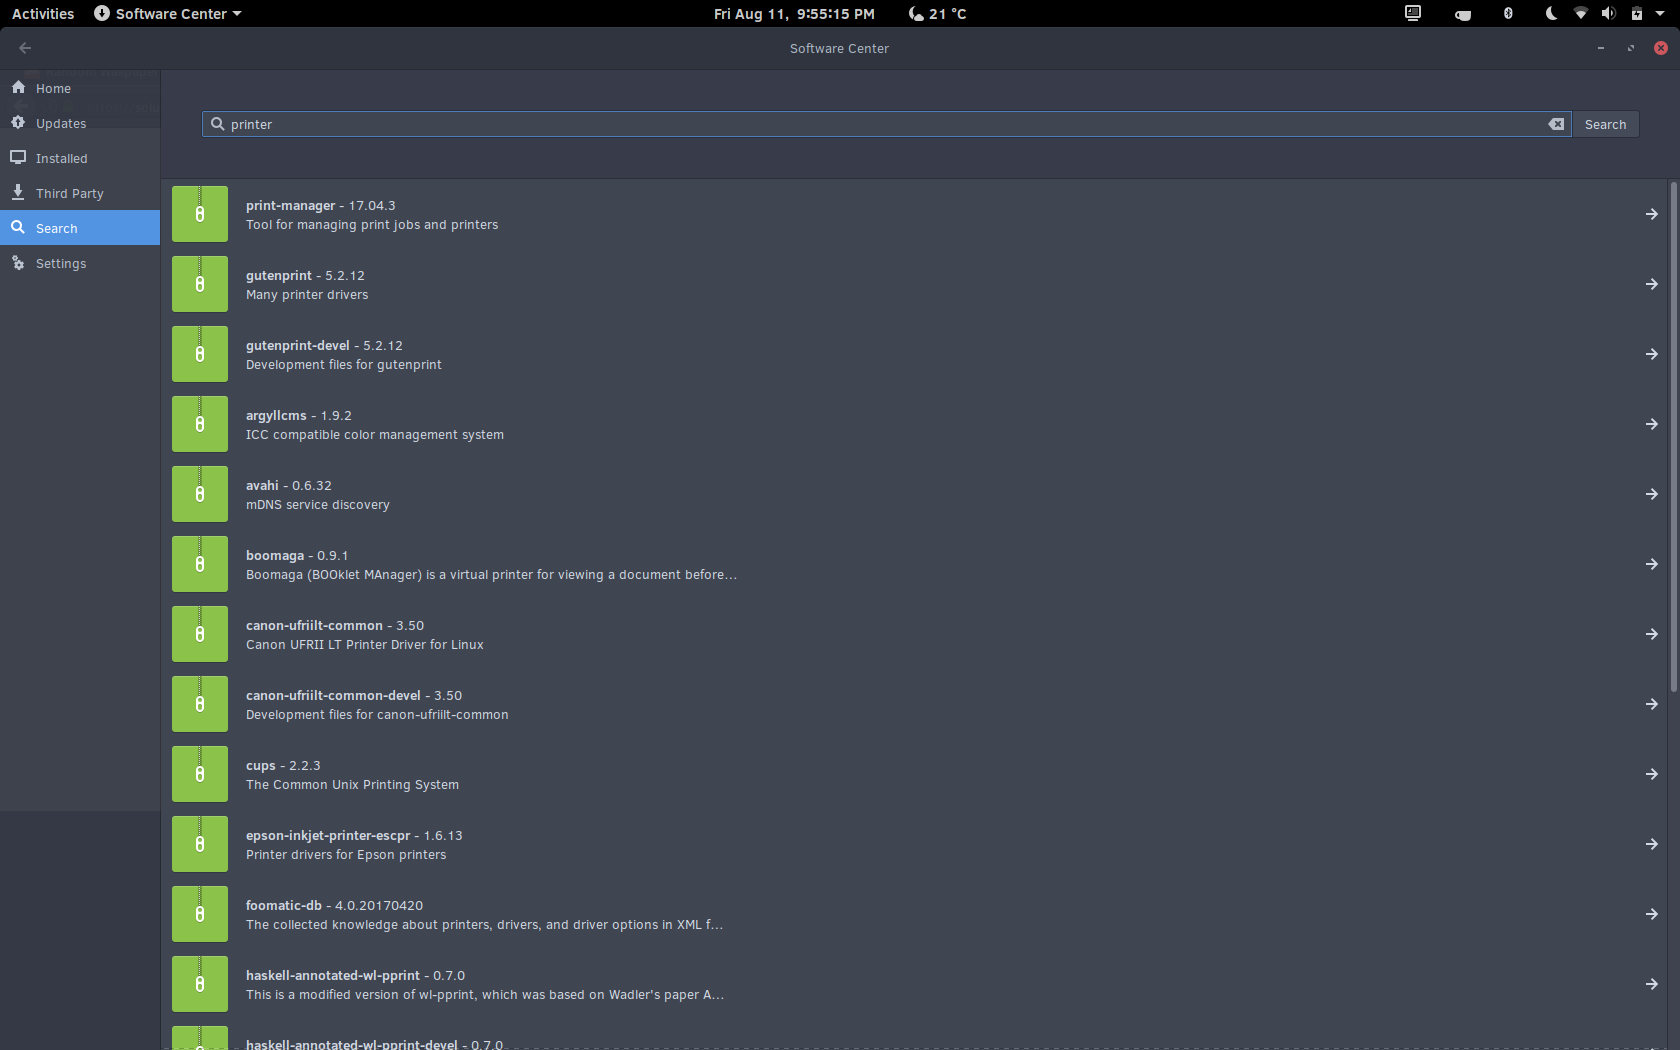This screenshot has height=1050, width=1680.
Task: Select 'Canon UFRII LT Printer Driver for Linux'
Action: (x=365, y=645)
